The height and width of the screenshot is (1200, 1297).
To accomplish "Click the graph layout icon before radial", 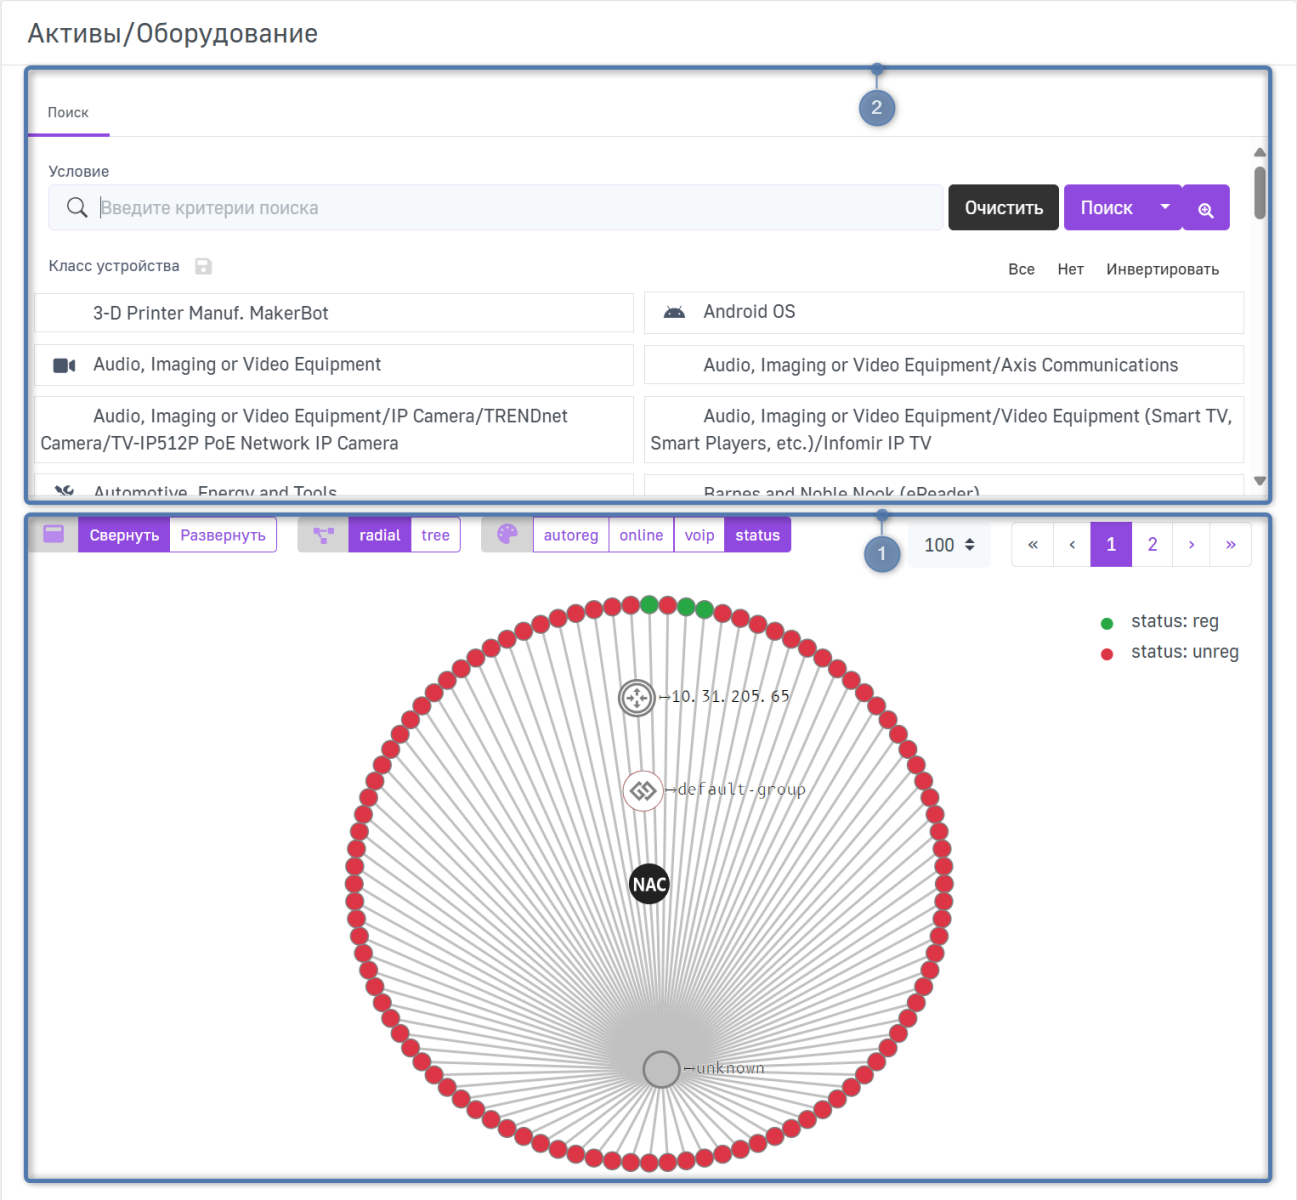I will pos(323,535).
